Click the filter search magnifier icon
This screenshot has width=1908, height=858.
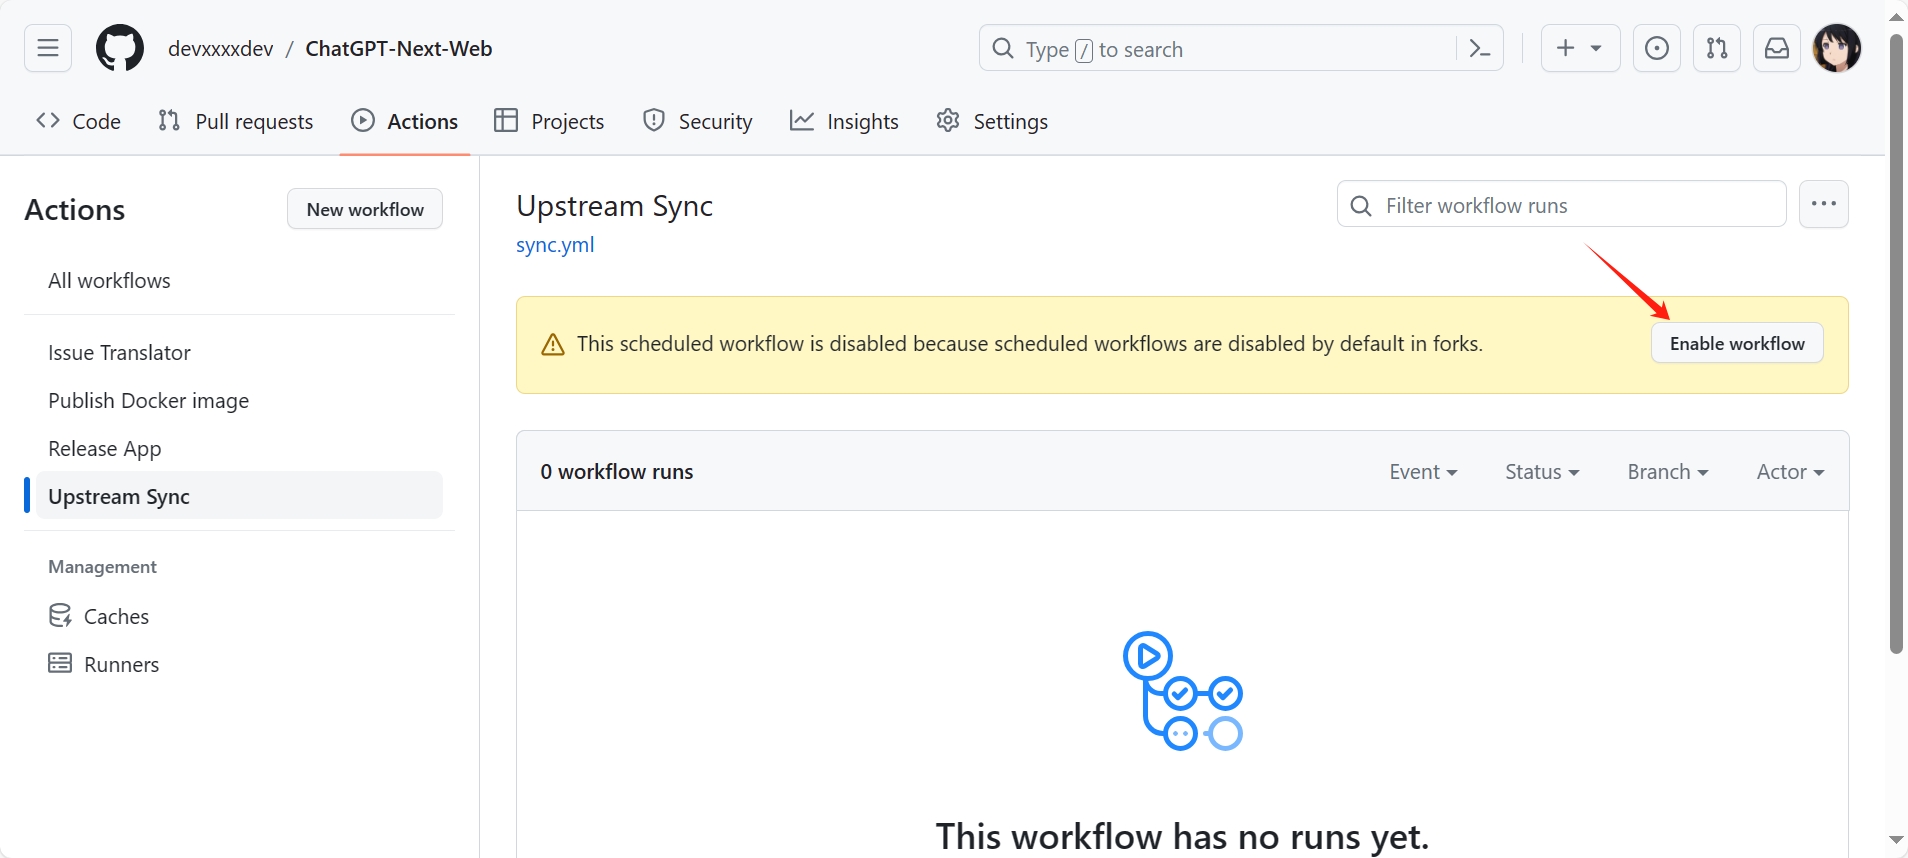[x=1360, y=205]
